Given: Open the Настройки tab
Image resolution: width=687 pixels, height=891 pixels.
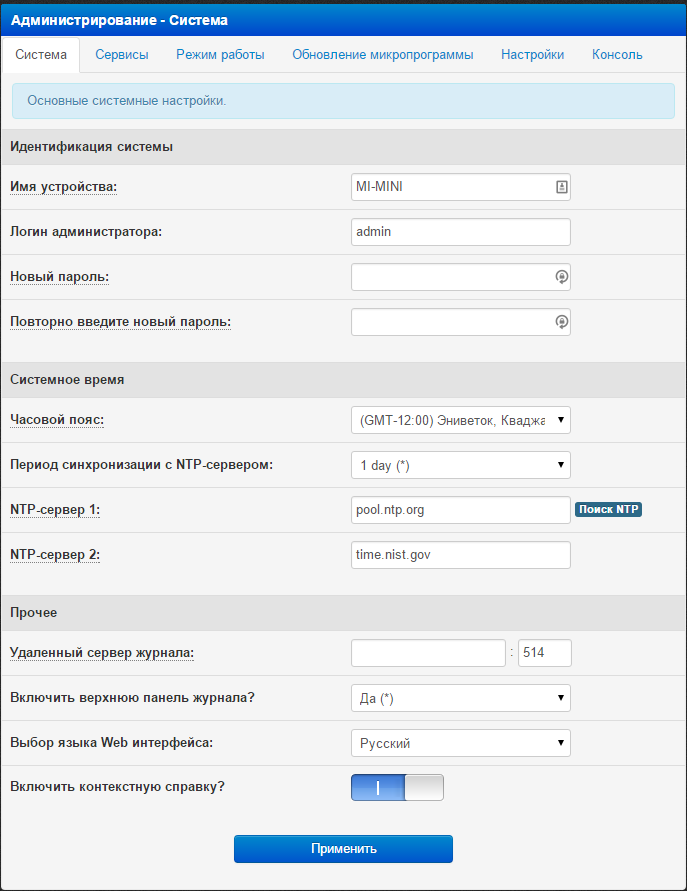Looking at the screenshot, I should pyautogui.click(x=532, y=55).
